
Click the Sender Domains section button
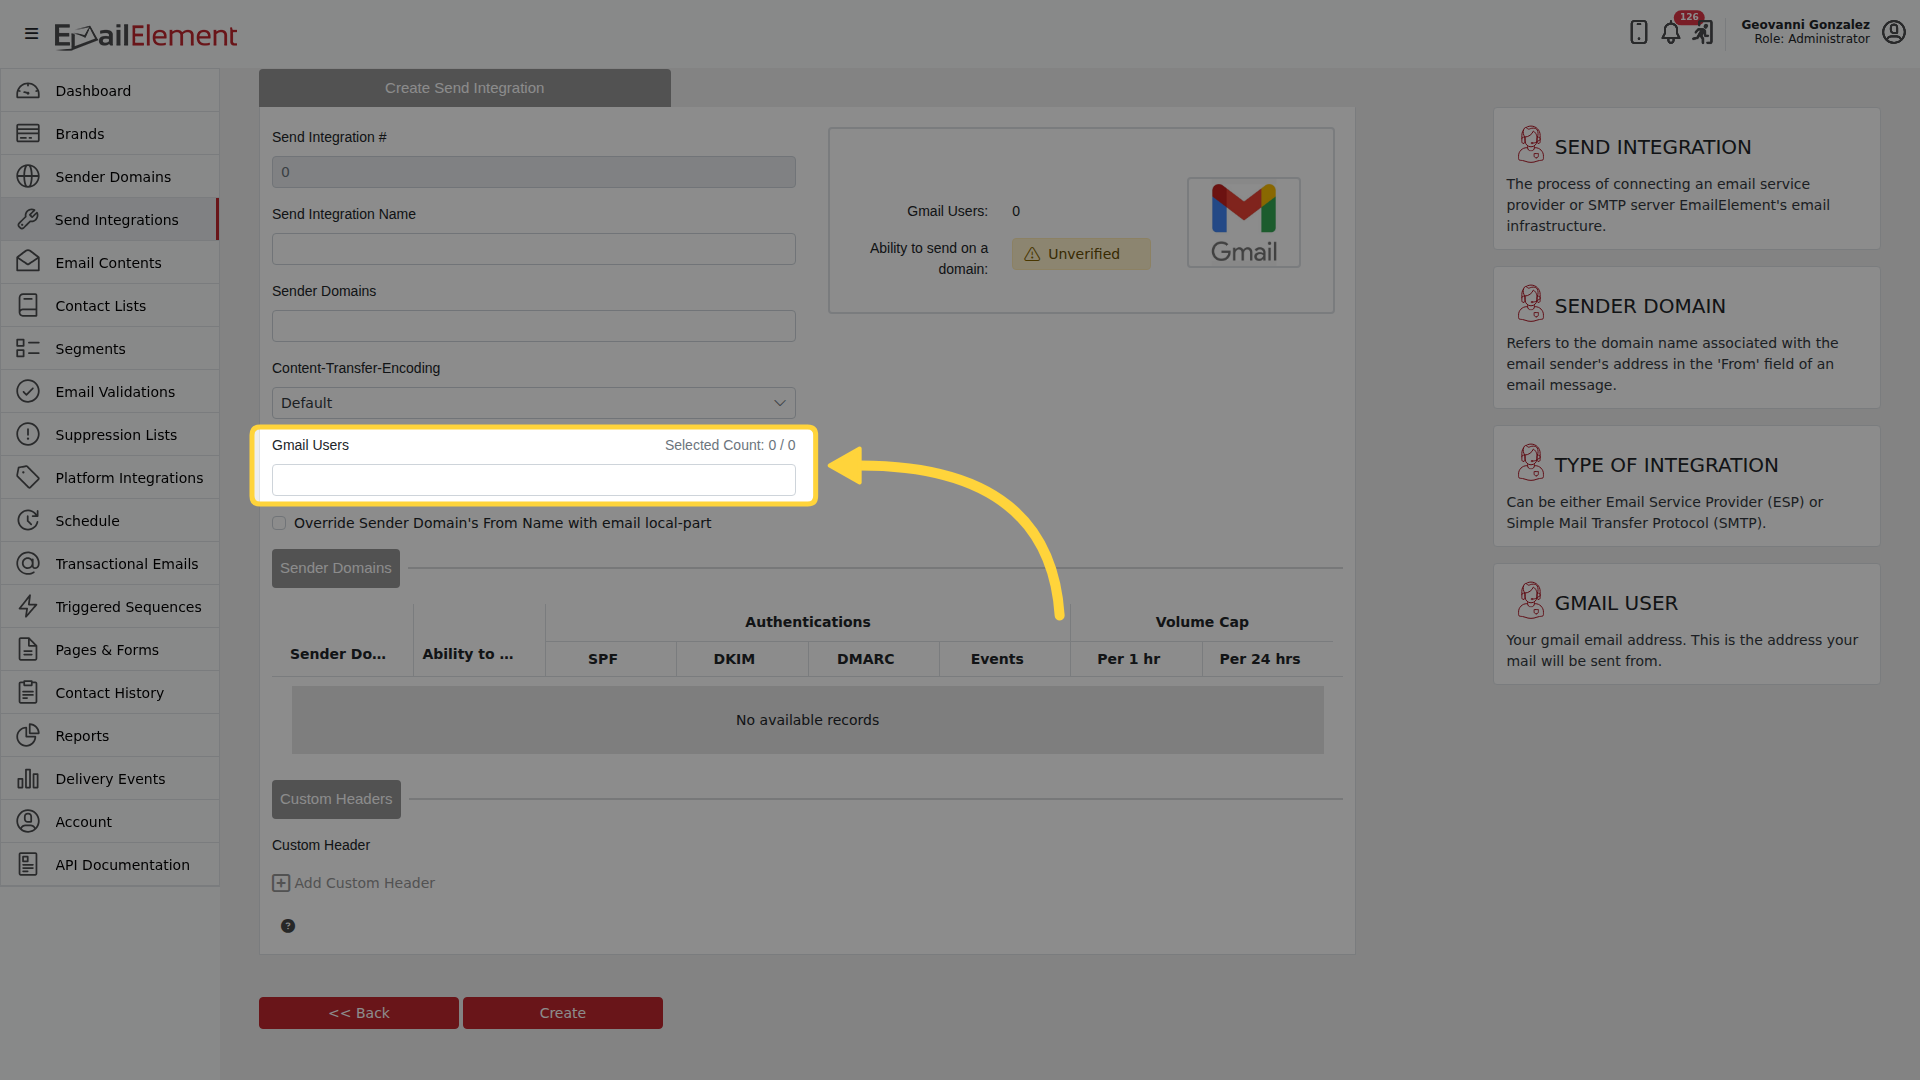pos(336,568)
